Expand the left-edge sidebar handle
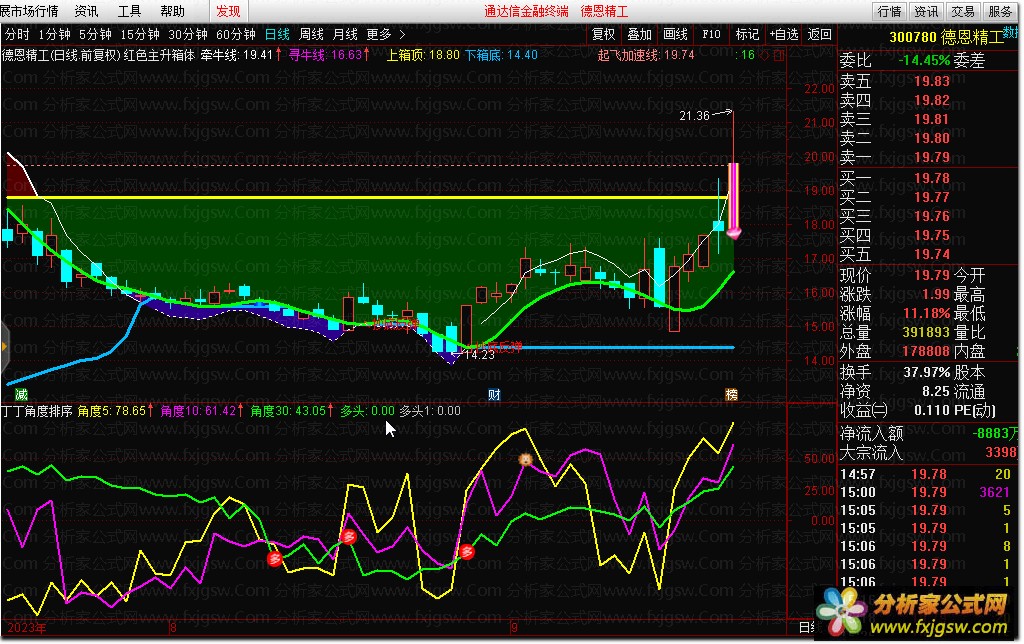Viewport: 1024px width, 644px height. (4, 346)
